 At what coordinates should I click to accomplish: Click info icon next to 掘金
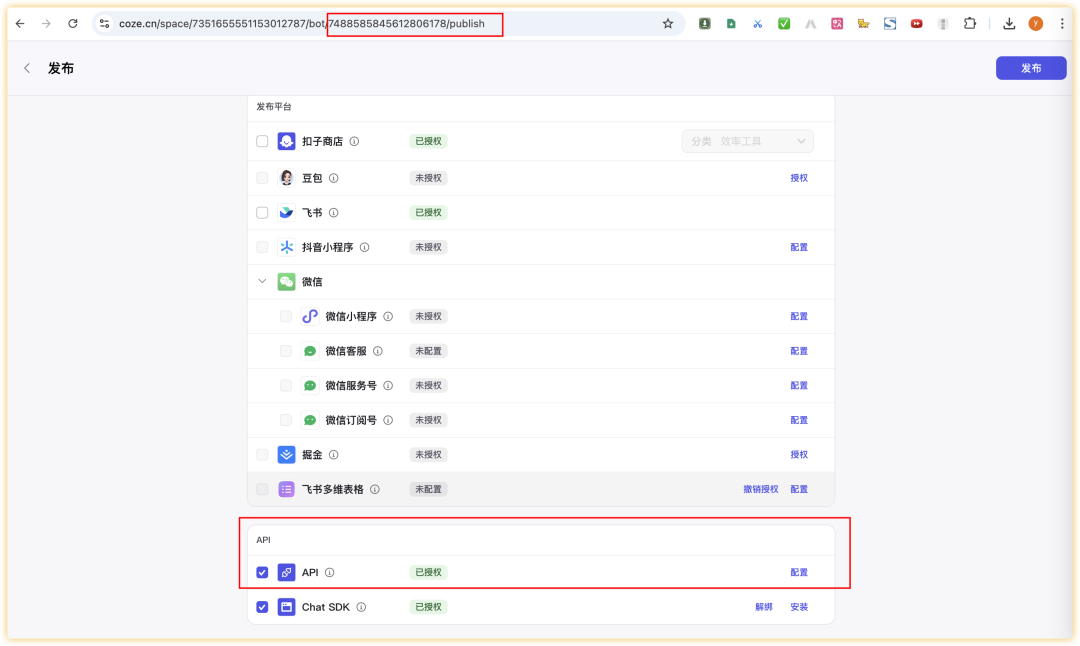(333, 455)
